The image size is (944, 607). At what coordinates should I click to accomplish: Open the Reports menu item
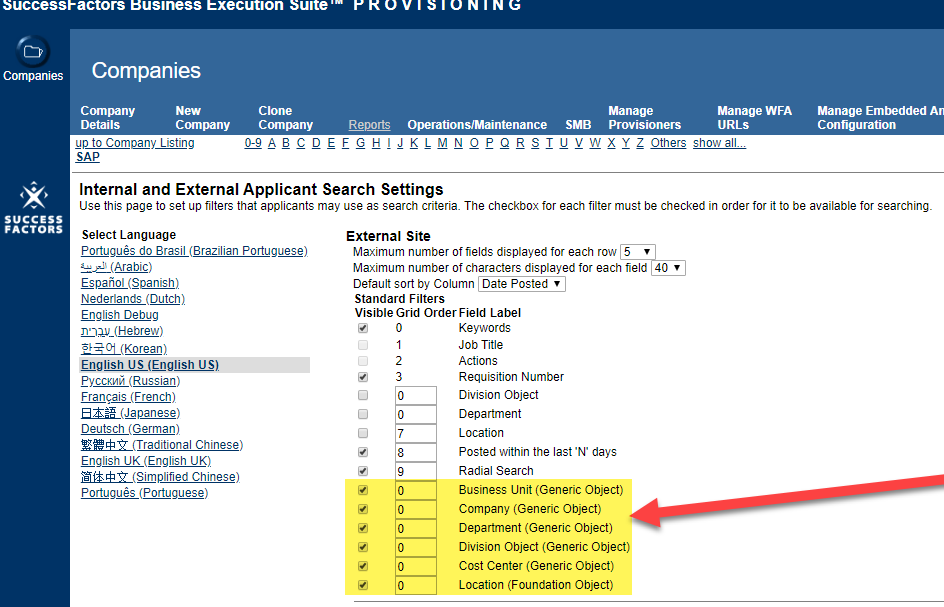point(369,125)
